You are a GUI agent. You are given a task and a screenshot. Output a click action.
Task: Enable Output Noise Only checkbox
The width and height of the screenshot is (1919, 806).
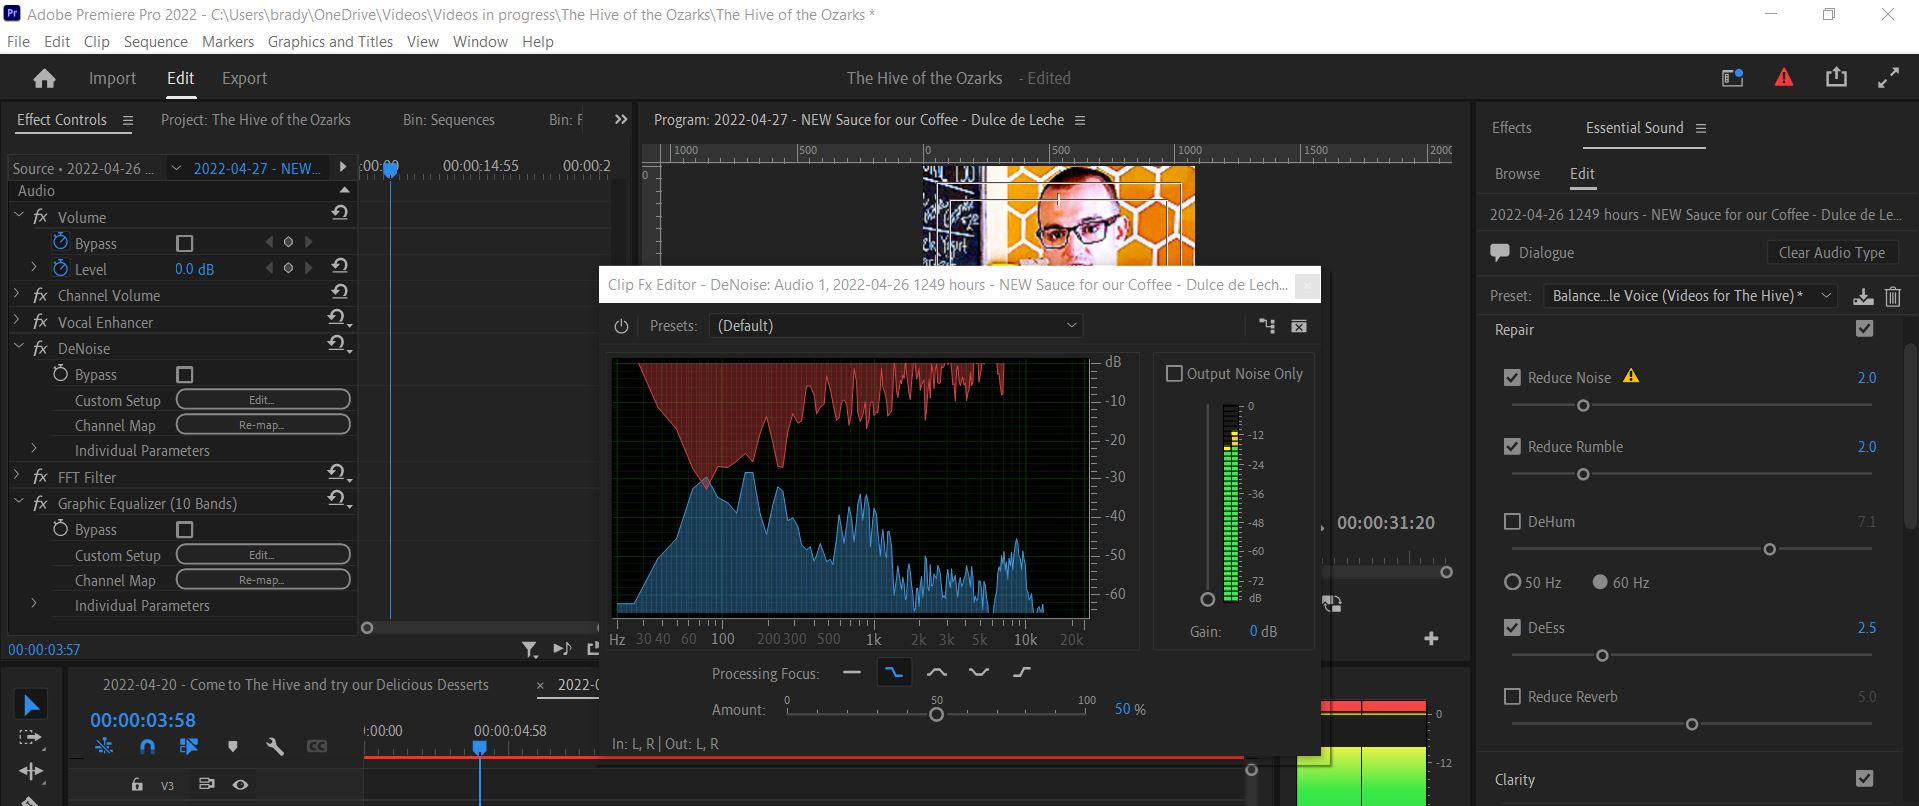pos(1174,373)
